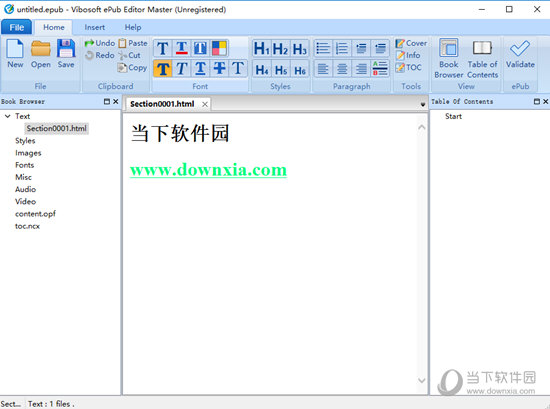The height and width of the screenshot is (409, 550).
Task: Select the Images folder
Action: (x=28, y=153)
